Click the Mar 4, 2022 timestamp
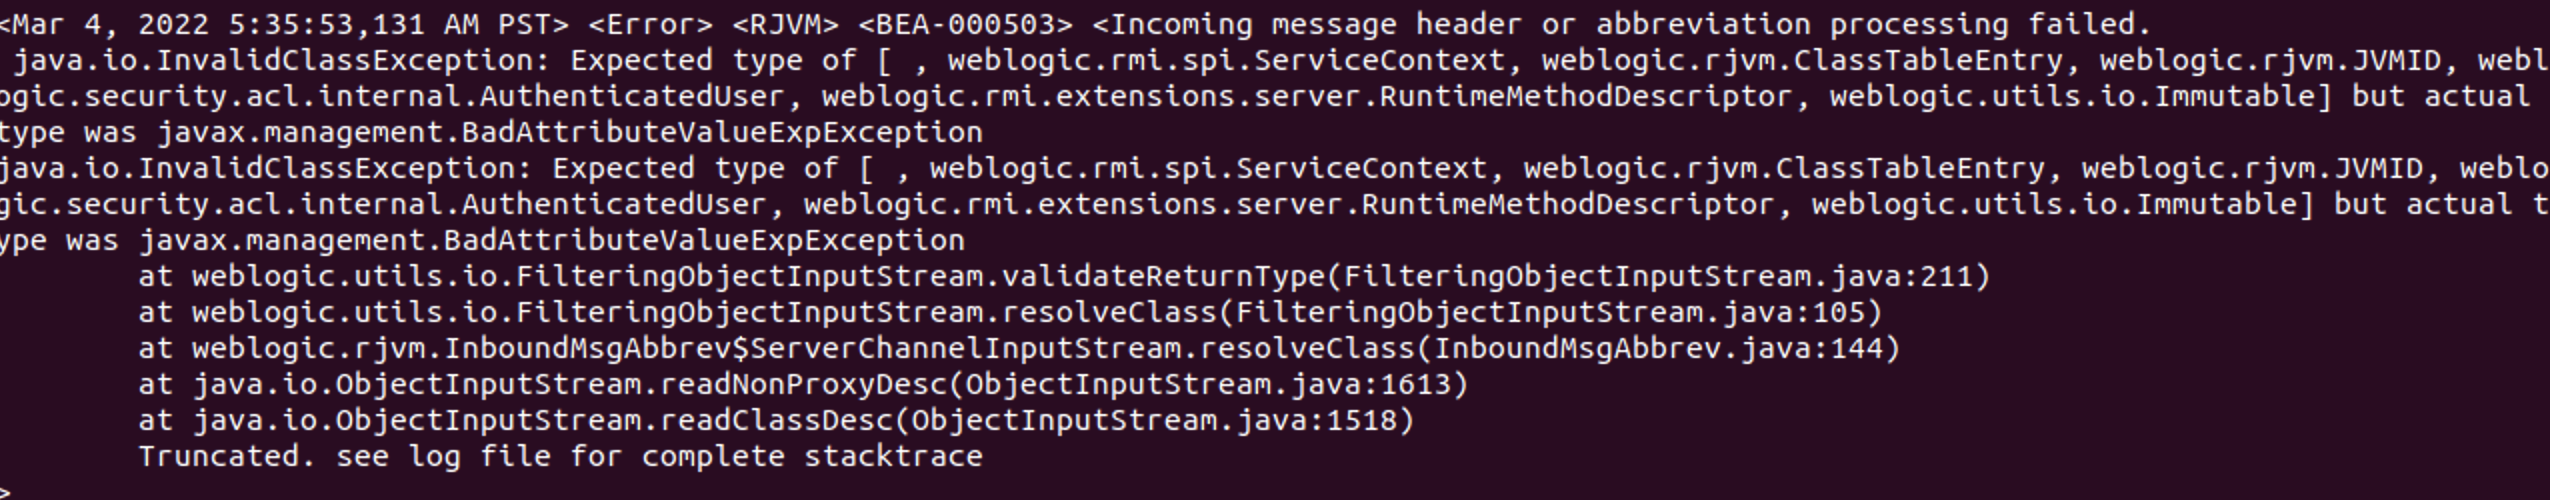Image resolution: width=2550 pixels, height=500 pixels. coord(285,24)
